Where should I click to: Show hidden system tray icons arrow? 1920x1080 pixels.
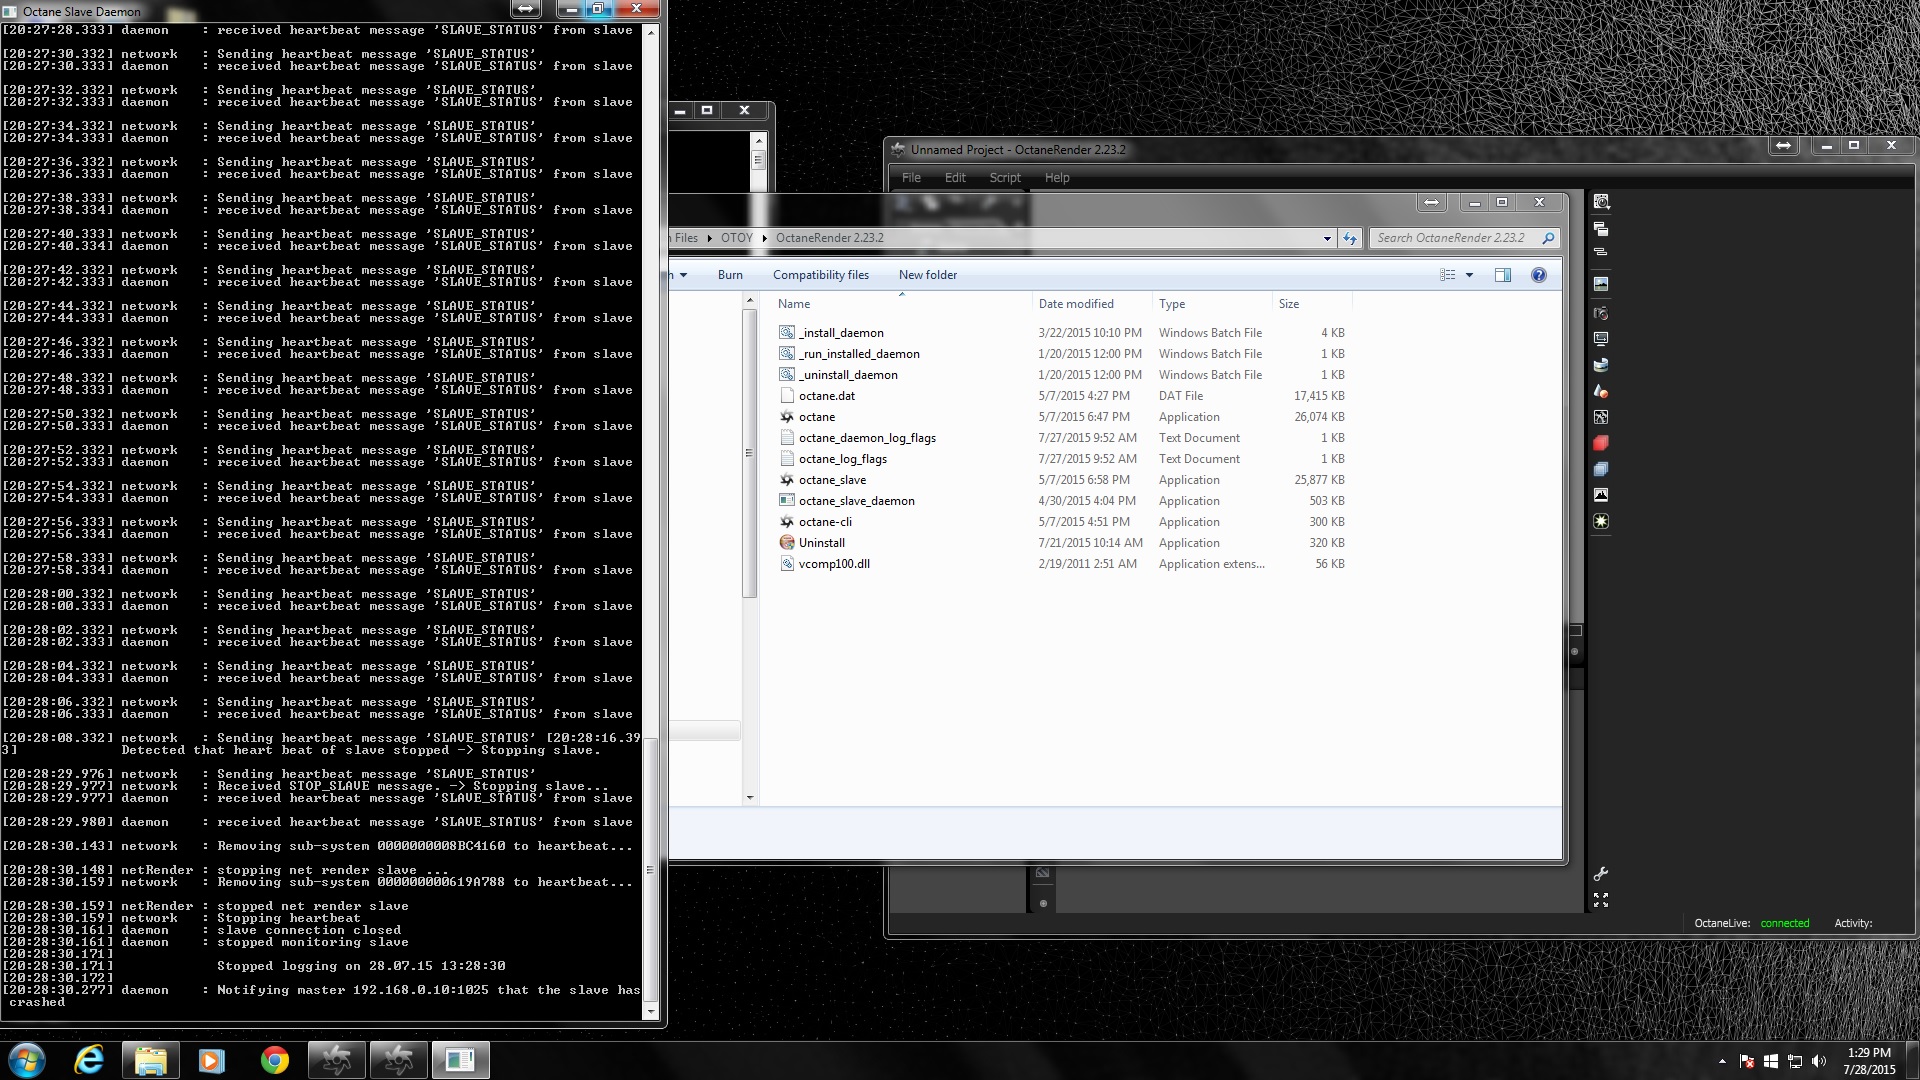(x=1722, y=1061)
